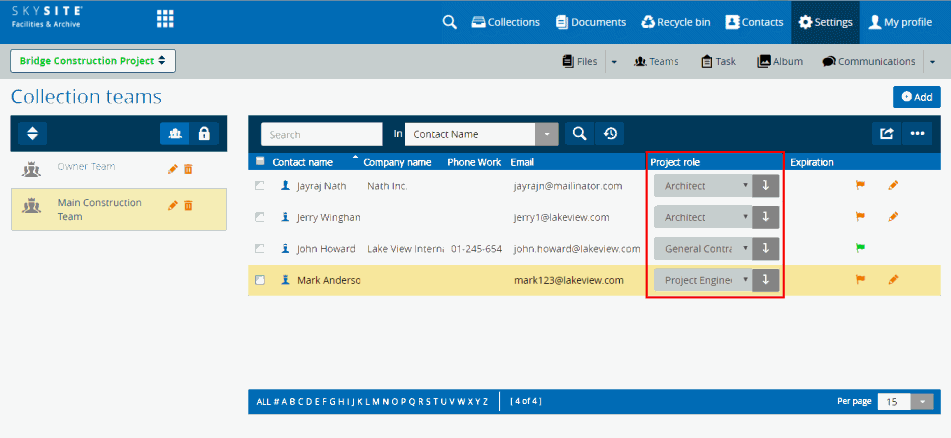Screen dimensions: 951x438
Task: Click the contact Search input field
Action: (x=321, y=134)
